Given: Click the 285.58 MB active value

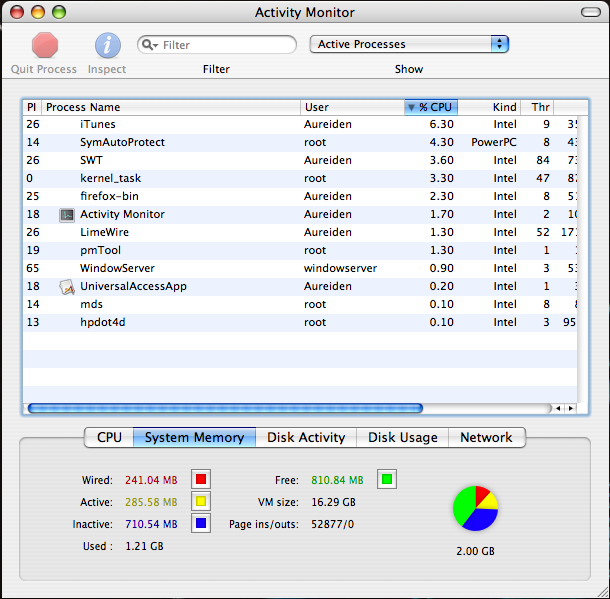Looking at the screenshot, I should click(151, 502).
